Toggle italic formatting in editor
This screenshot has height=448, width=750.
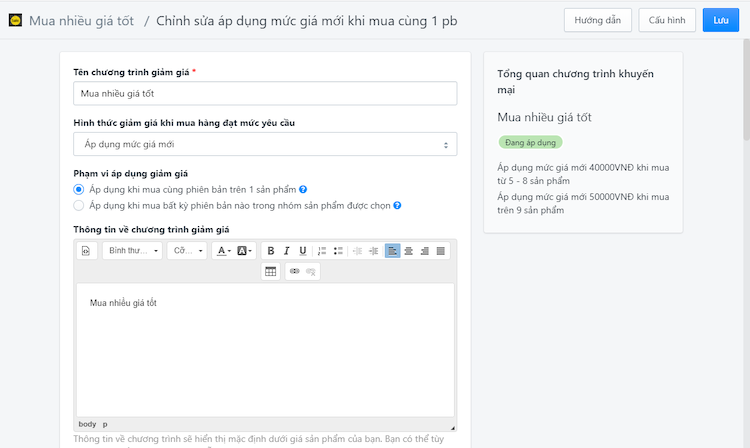coord(287,251)
